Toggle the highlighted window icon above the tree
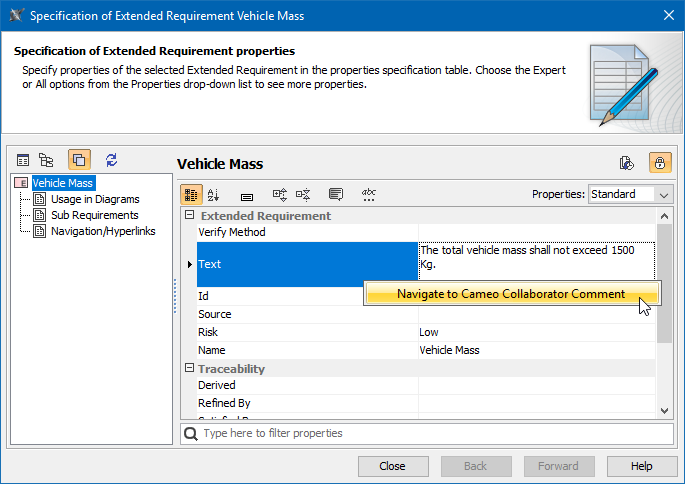685x484 pixels. click(79, 160)
